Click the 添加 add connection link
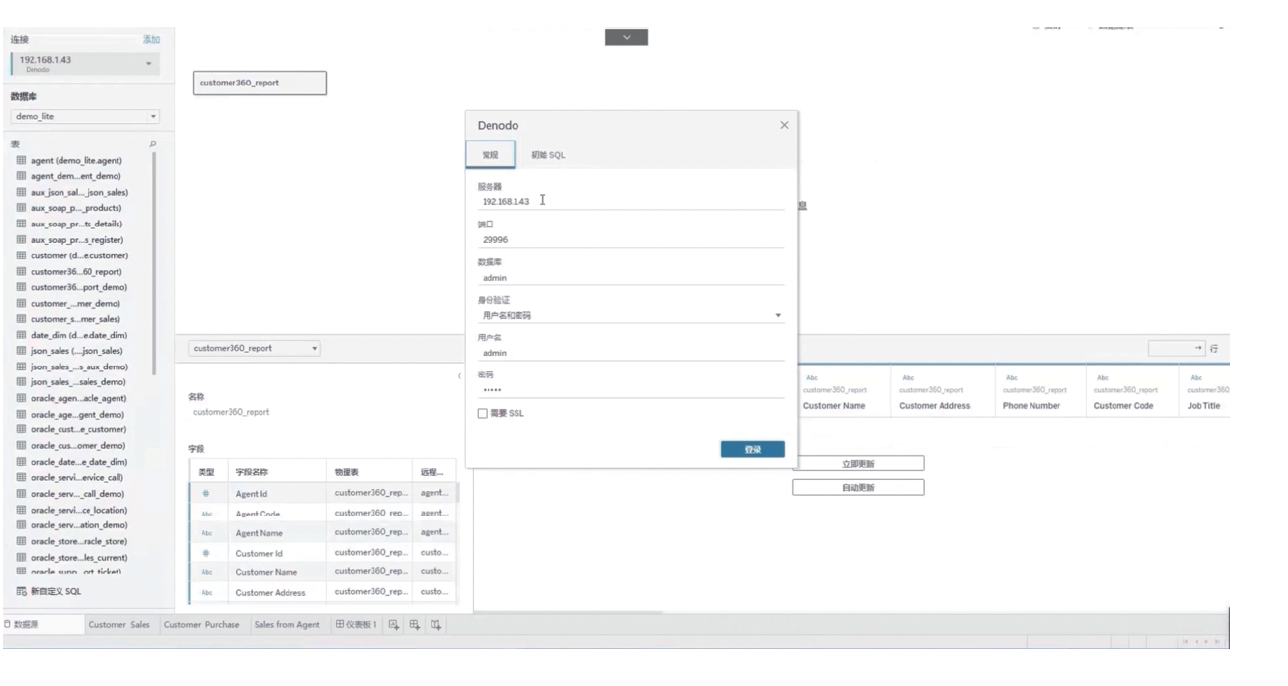This screenshot has width=1288, height=686. click(151, 39)
